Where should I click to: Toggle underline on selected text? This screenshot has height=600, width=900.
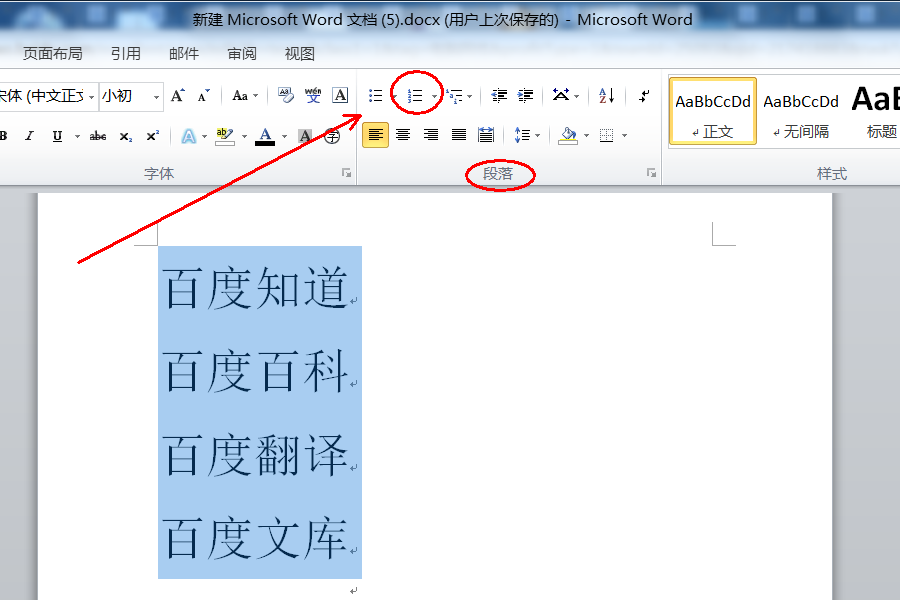pyautogui.click(x=57, y=136)
